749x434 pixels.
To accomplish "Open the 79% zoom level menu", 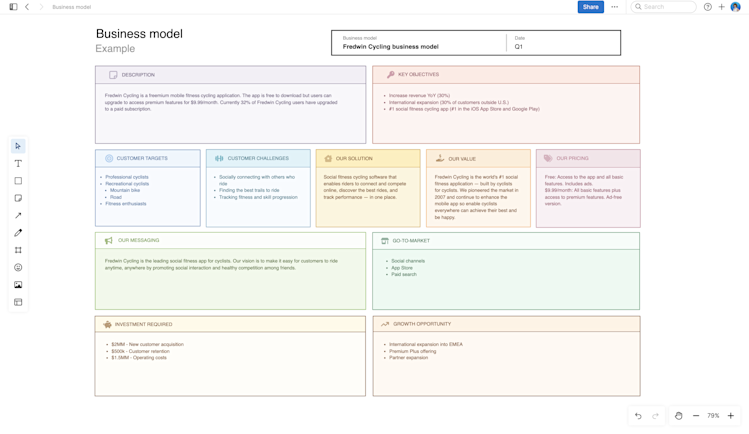I will (713, 416).
